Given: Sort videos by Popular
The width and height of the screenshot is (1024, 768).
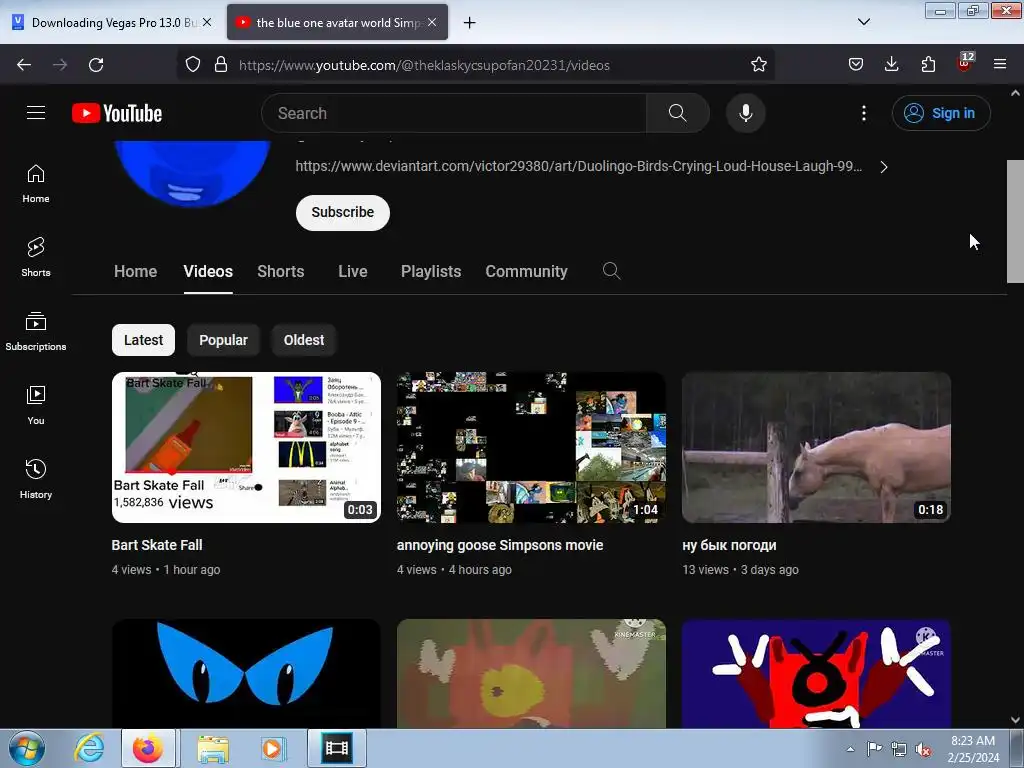Looking at the screenshot, I should coord(223,340).
